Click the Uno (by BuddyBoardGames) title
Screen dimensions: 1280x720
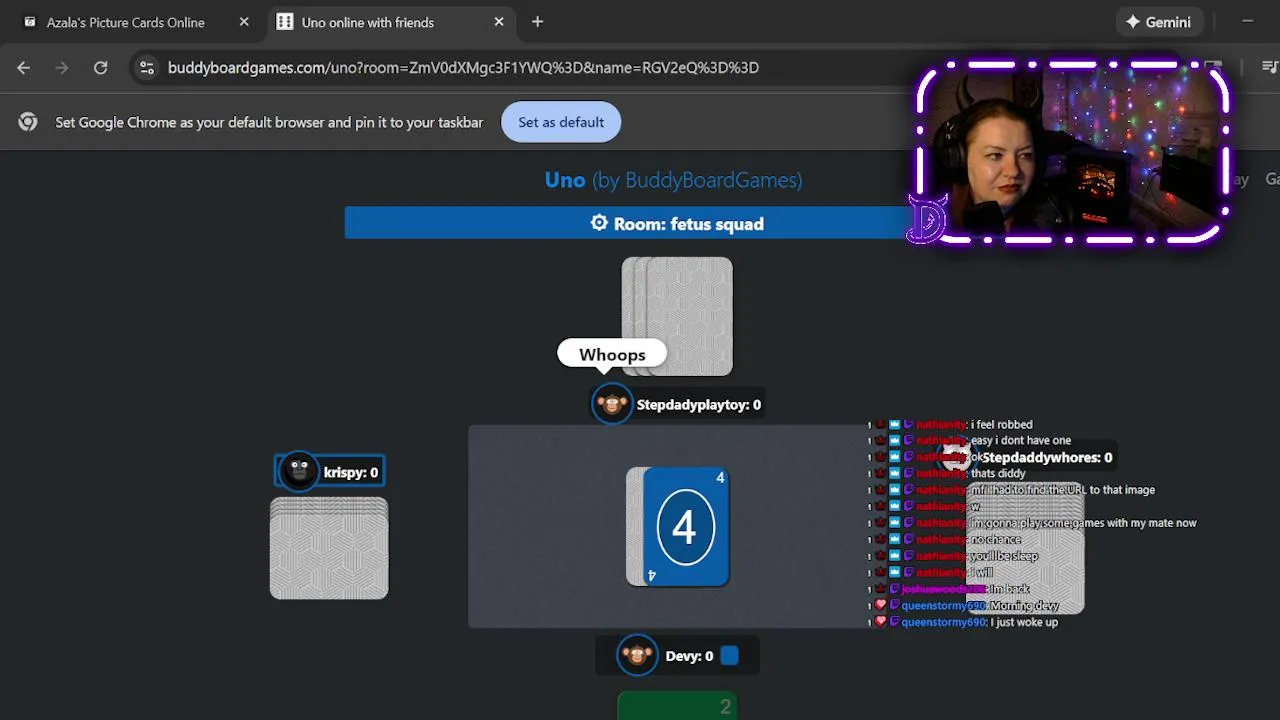673,180
